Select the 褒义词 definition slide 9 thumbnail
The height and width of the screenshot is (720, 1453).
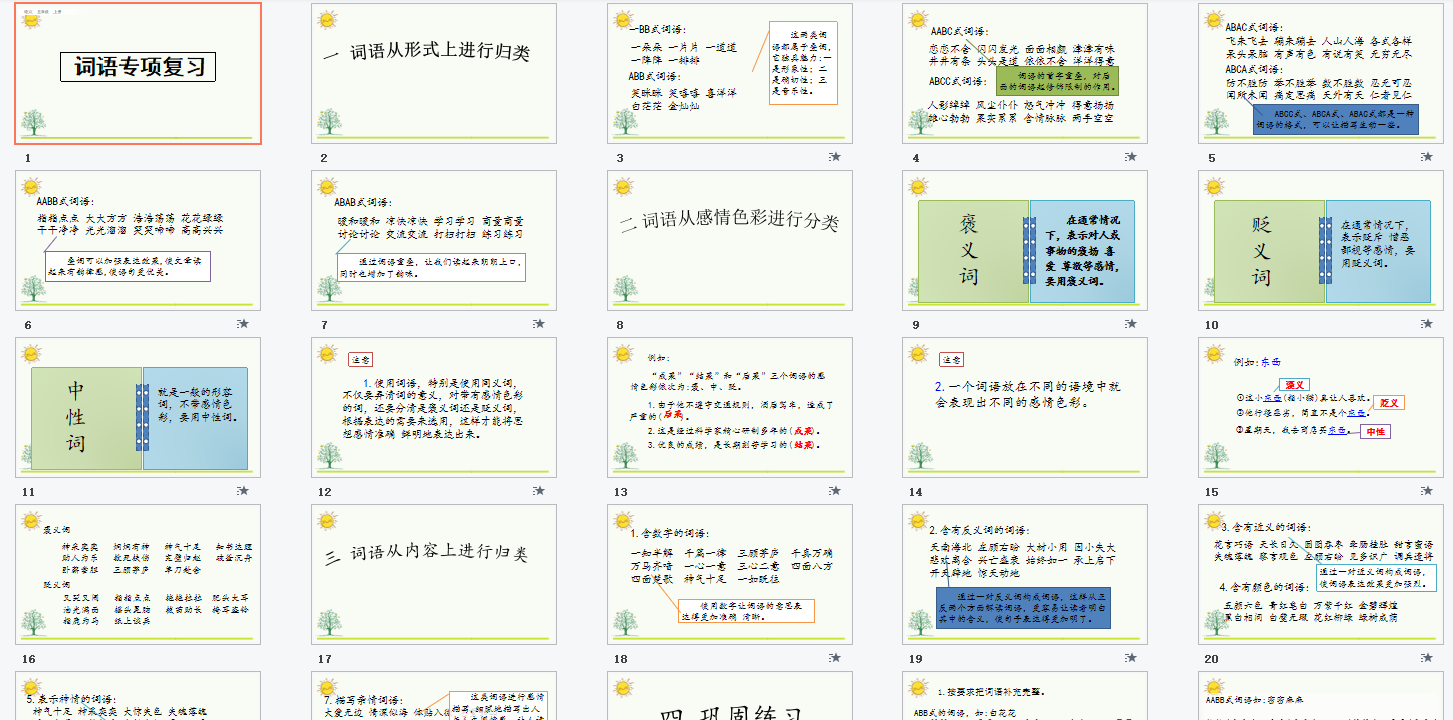pyautogui.click(x=1025, y=240)
